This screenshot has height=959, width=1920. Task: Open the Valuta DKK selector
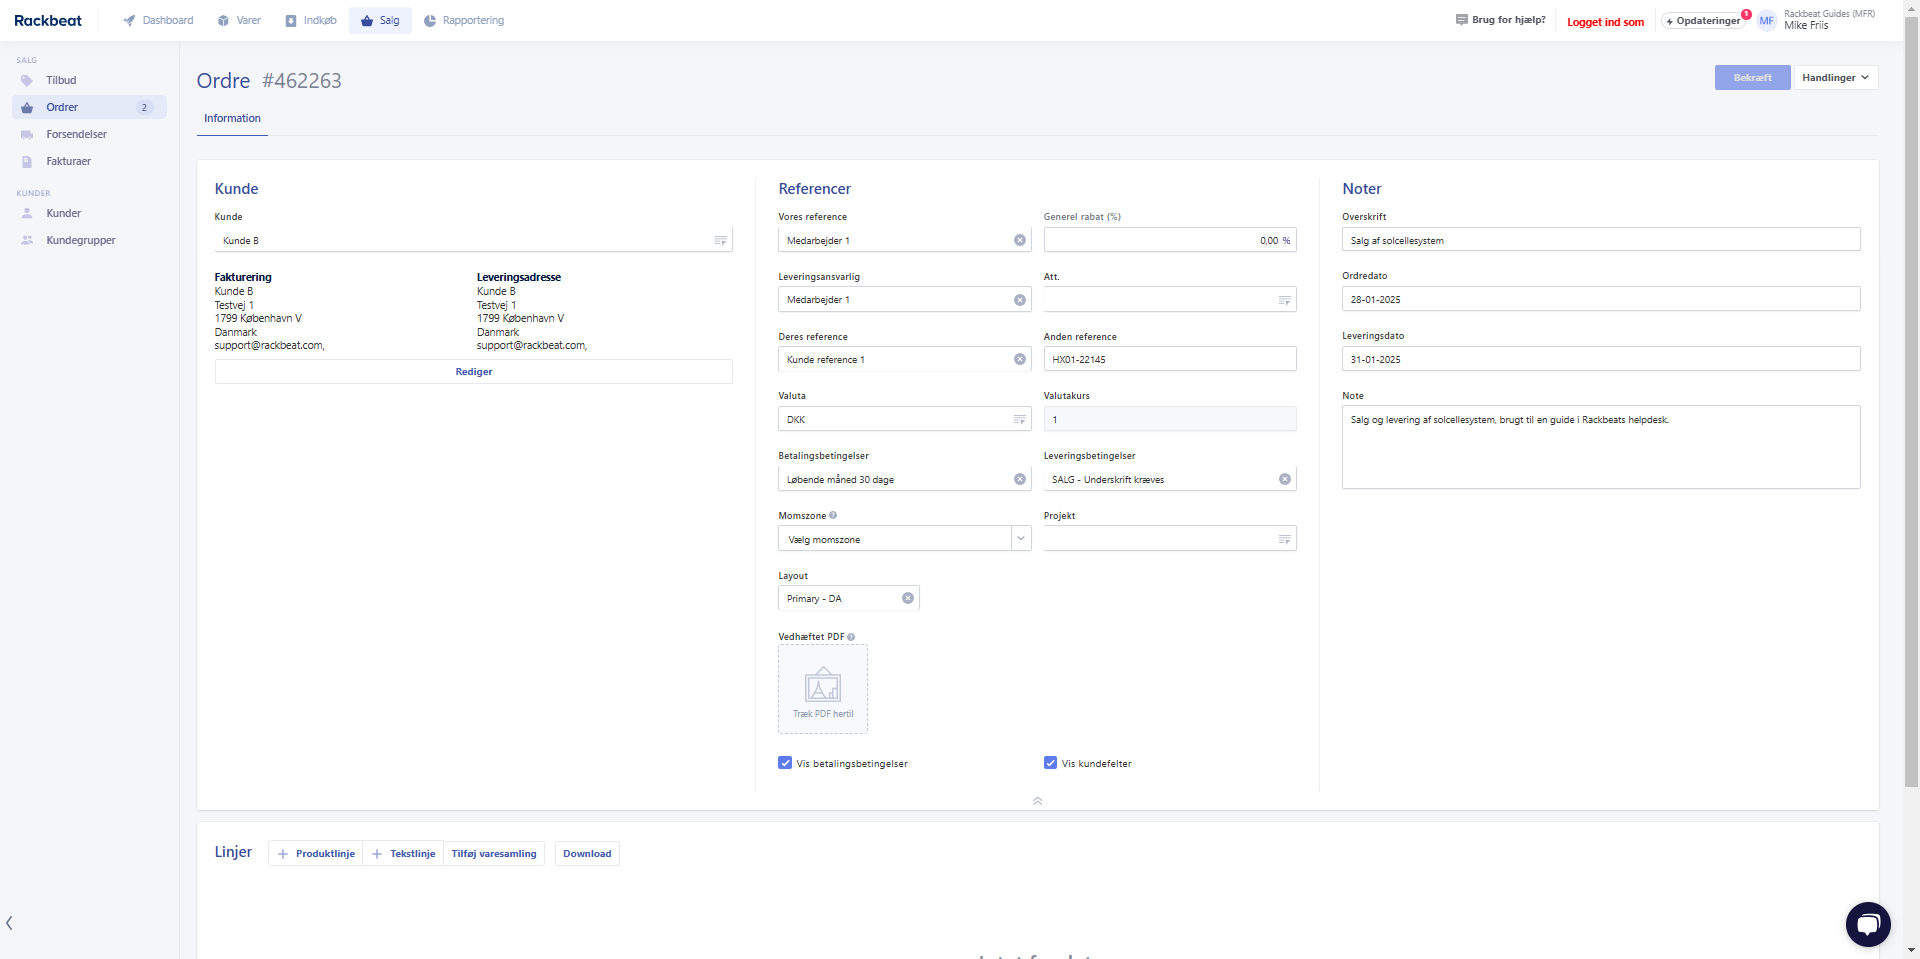[1019, 420]
